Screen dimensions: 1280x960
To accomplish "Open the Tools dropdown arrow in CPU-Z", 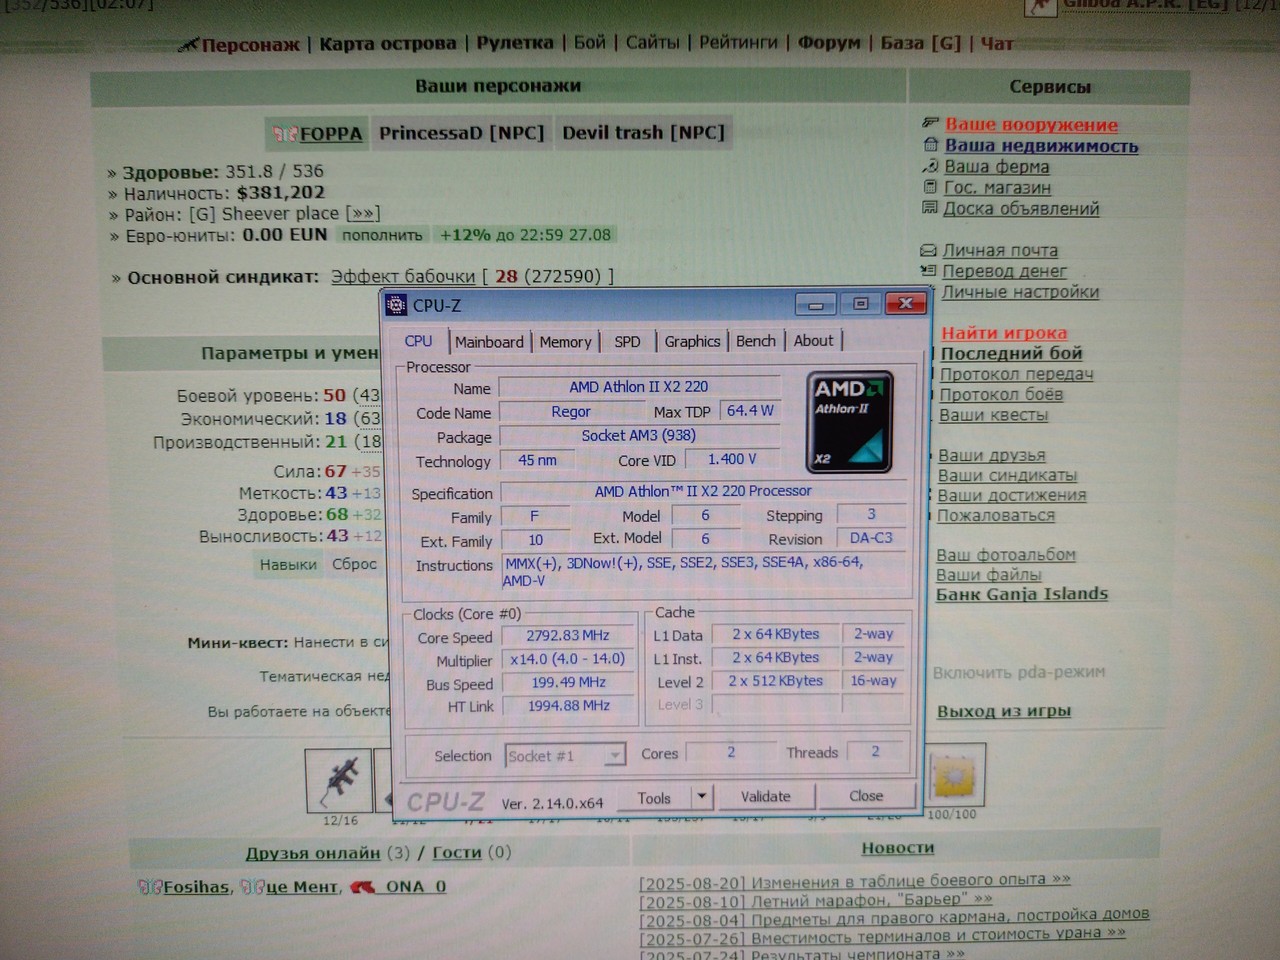I will (702, 797).
